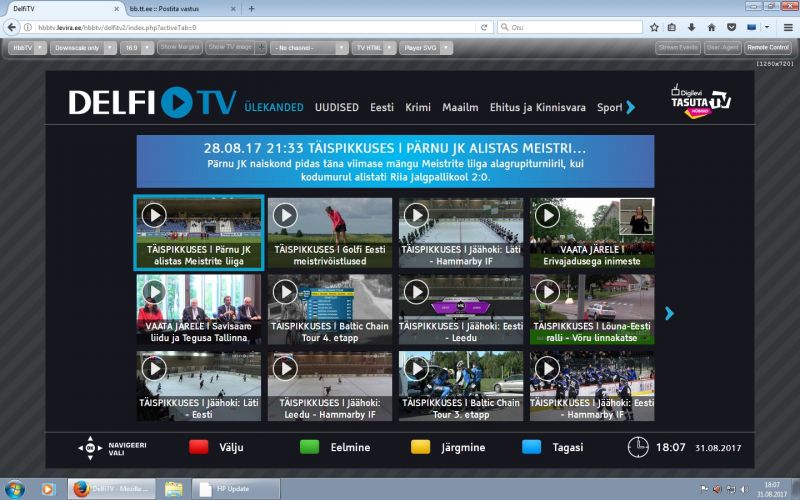Click the site information icon in address bar
The image size is (800, 500).
click(28, 28)
